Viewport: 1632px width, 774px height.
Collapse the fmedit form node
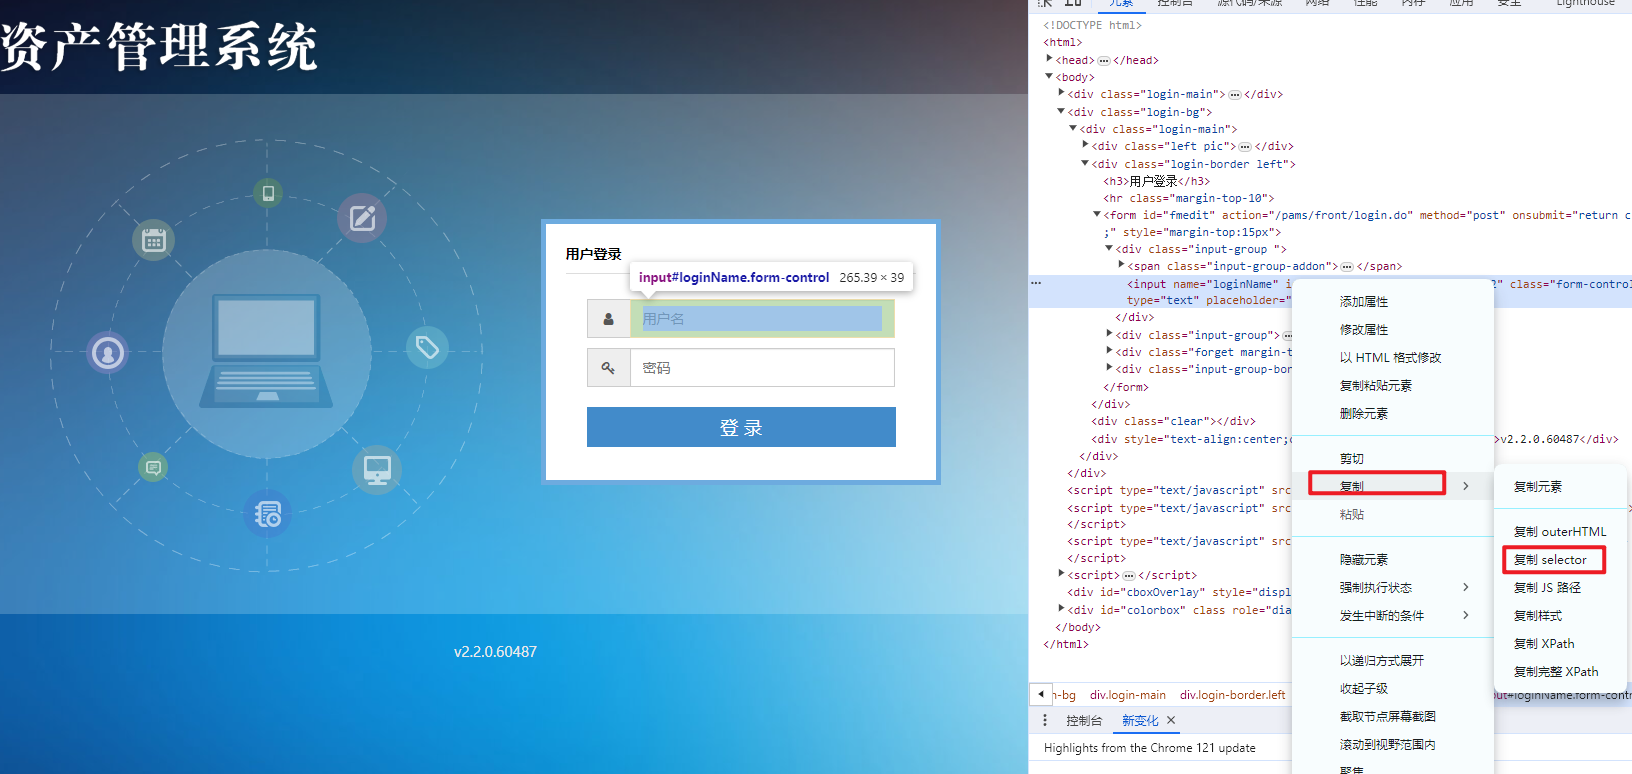click(x=1097, y=214)
